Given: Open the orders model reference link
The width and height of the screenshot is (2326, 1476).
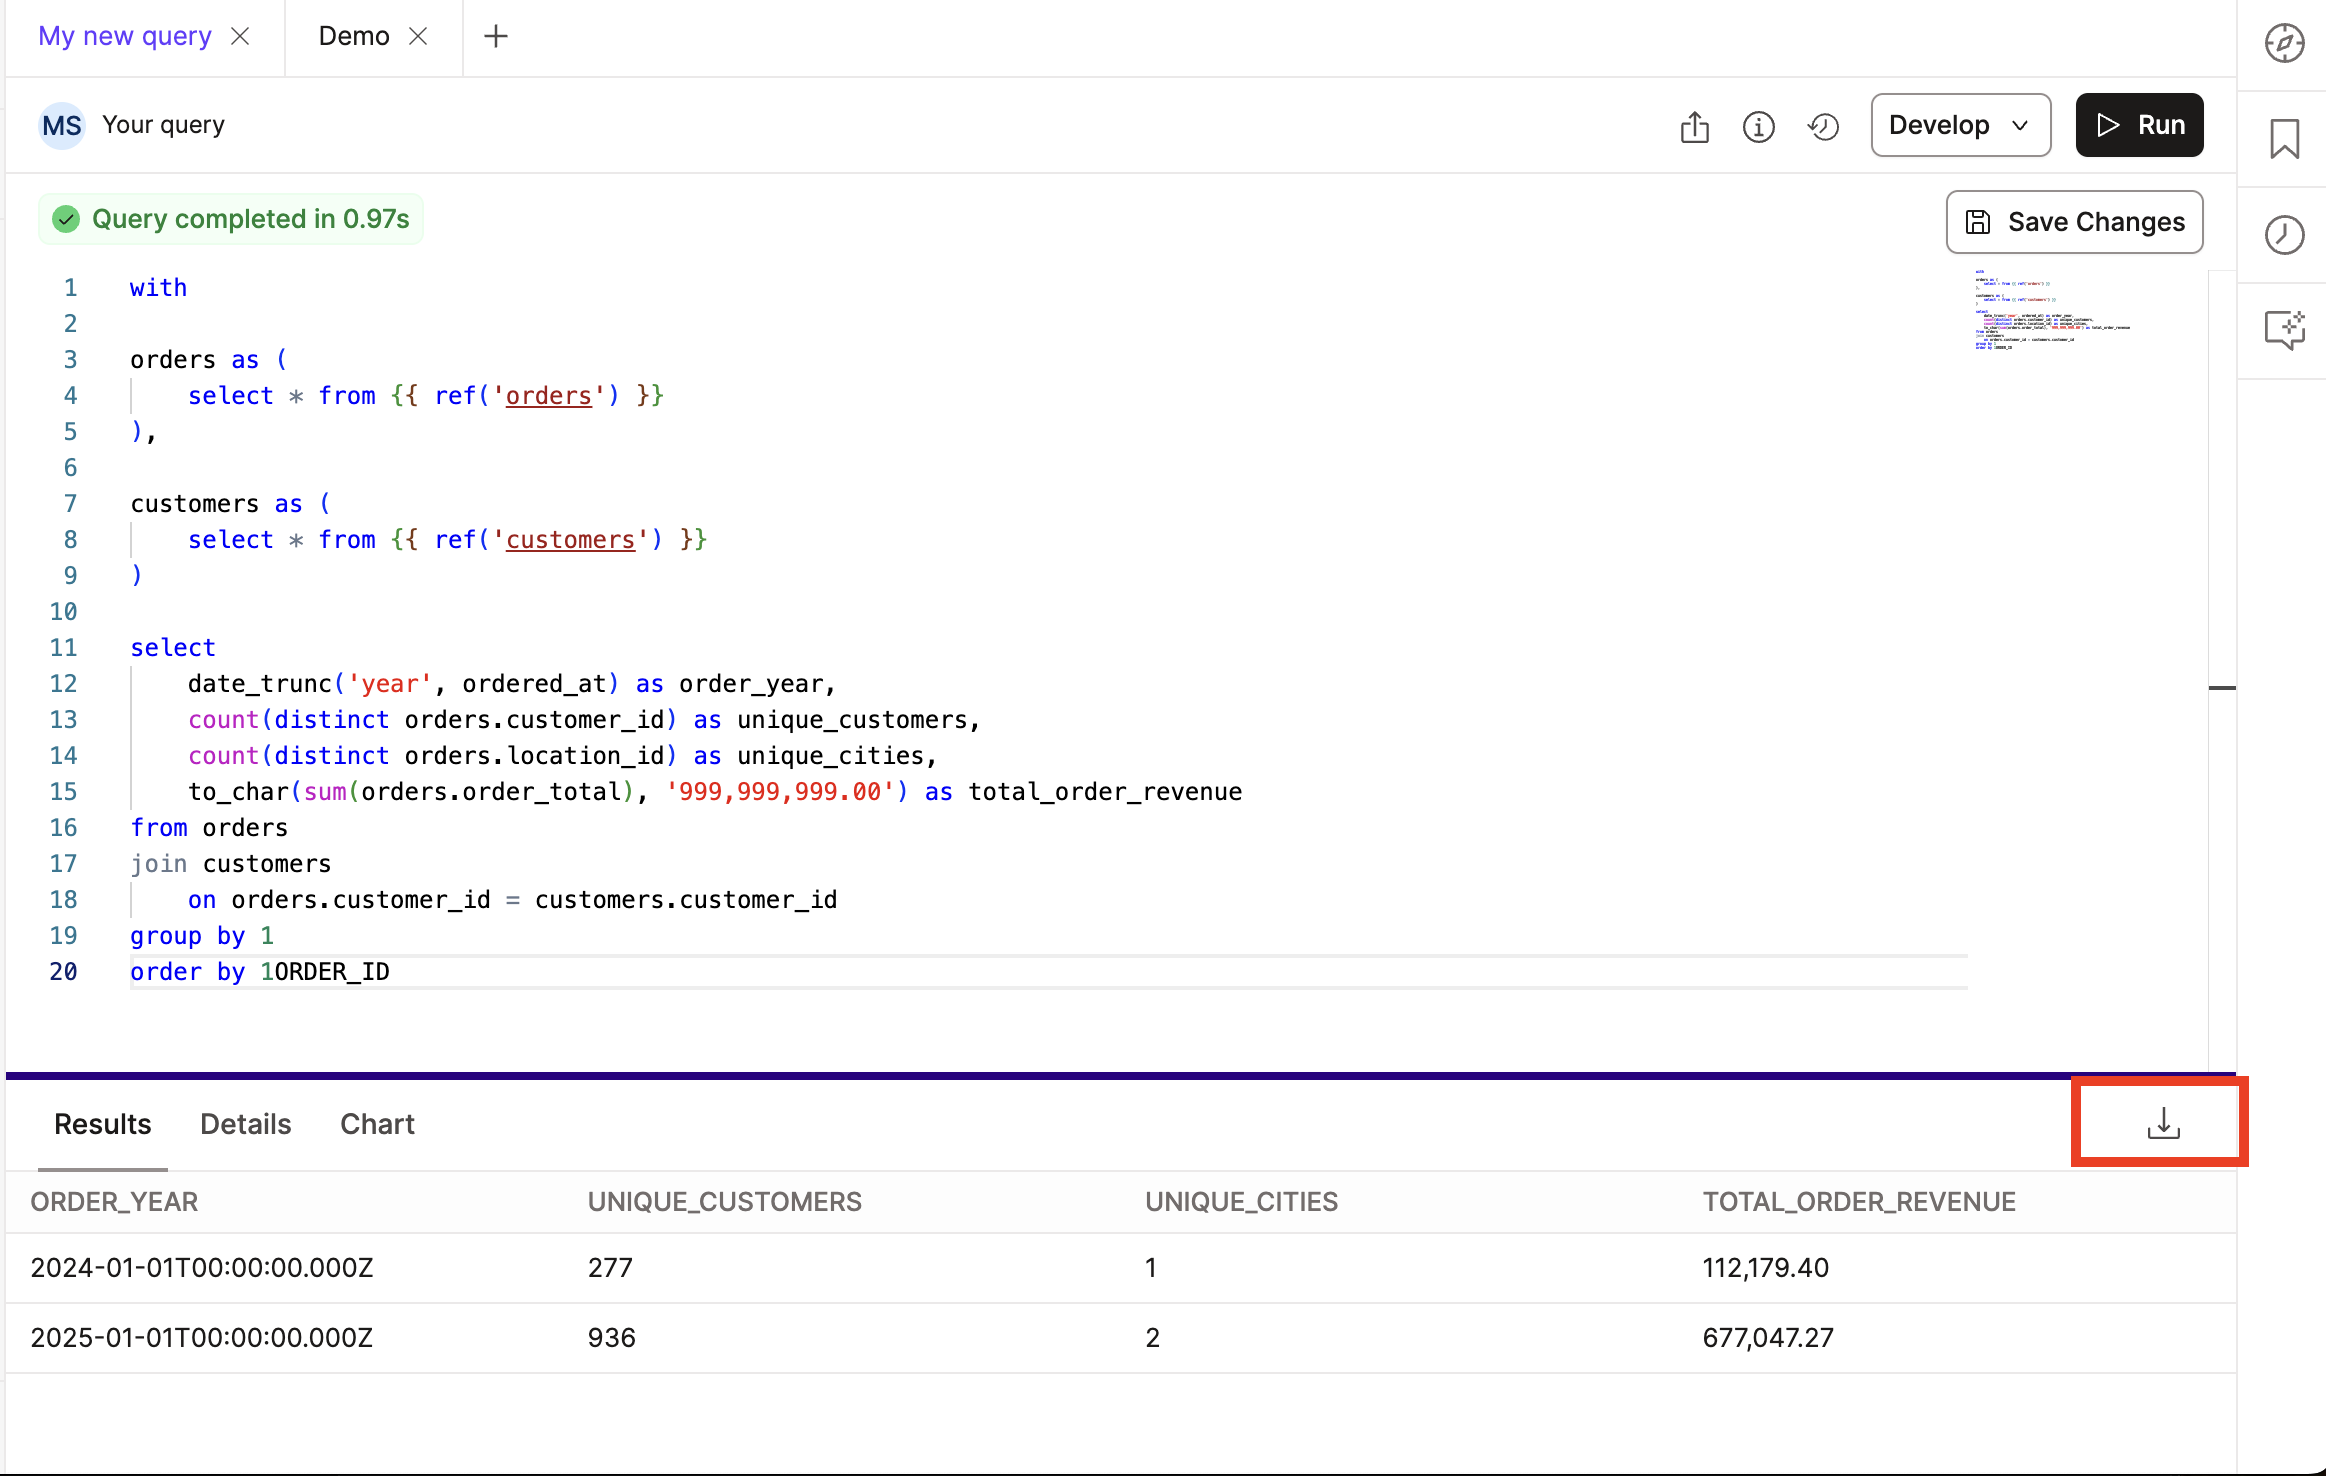Looking at the screenshot, I should pos(549,395).
